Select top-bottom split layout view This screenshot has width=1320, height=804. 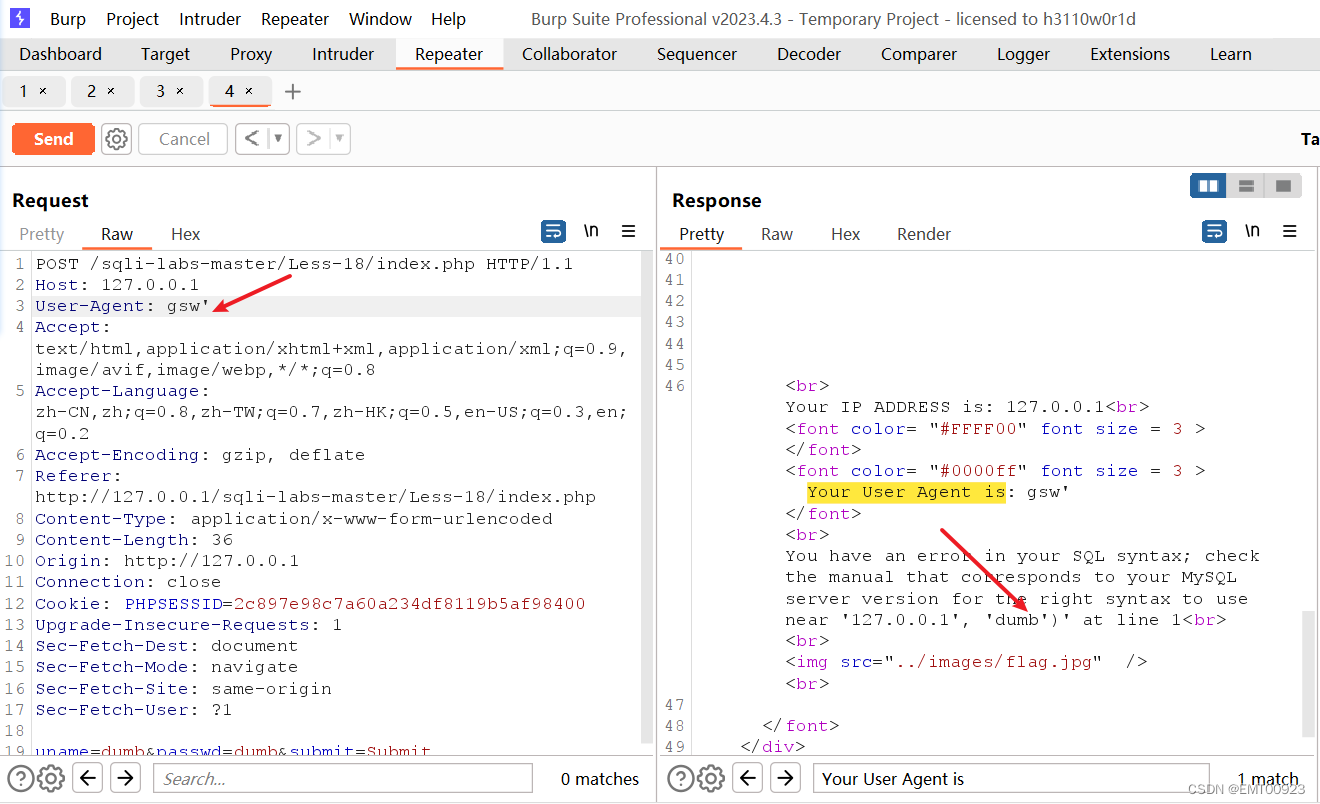(x=1246, y=186)
